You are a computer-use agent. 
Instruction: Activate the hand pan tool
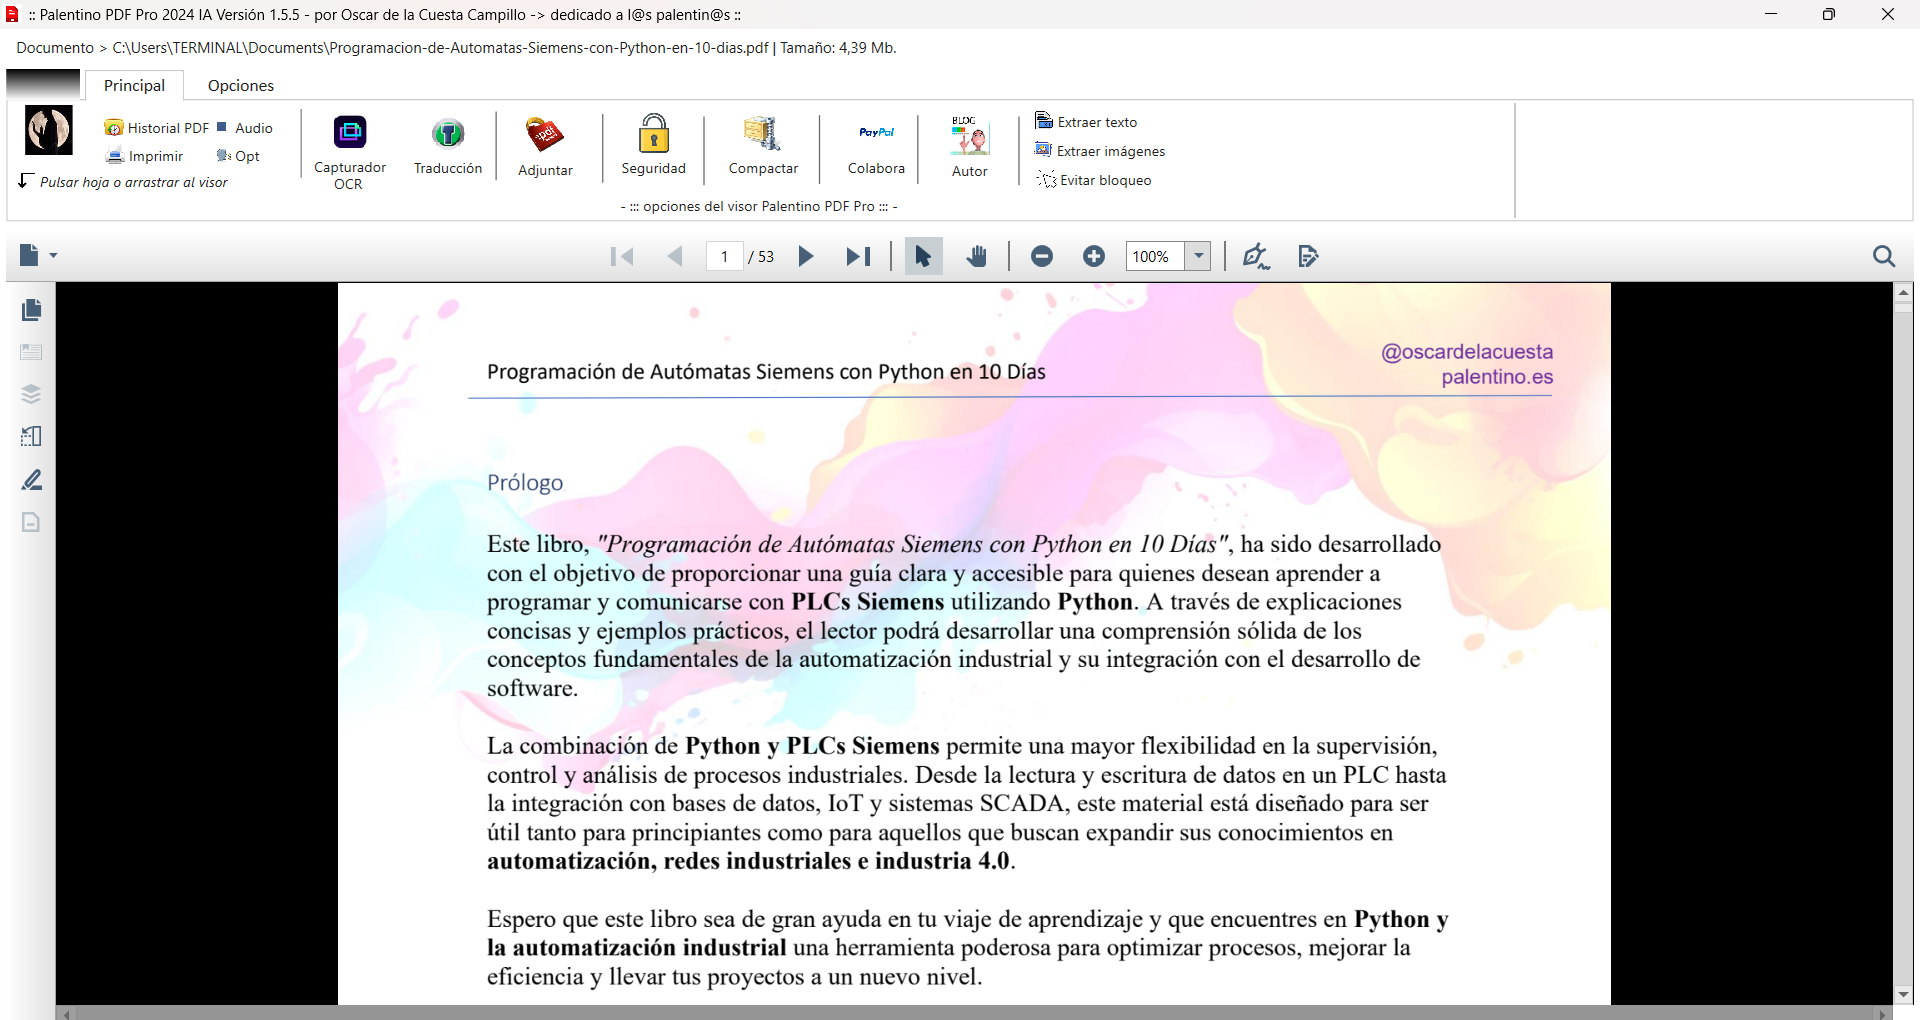click(x=977, y=257)
